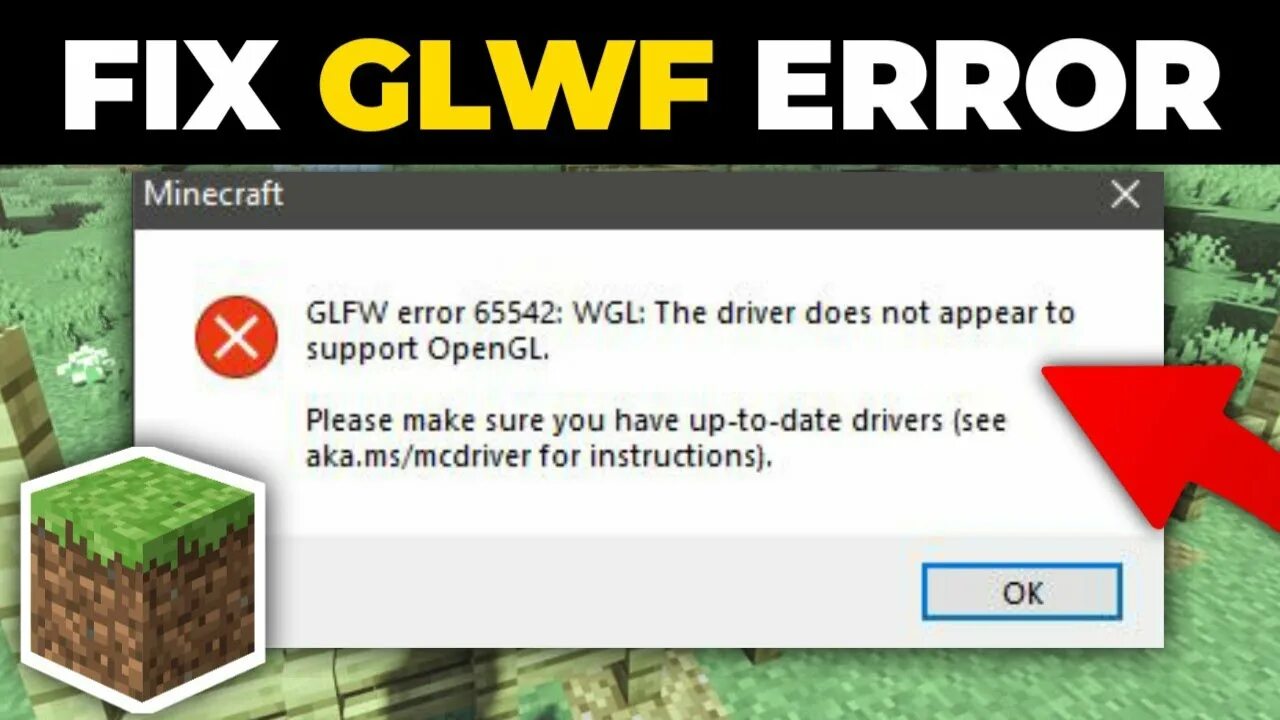This screenshot has height=720, width=1280.
Task: Click the OK button in the dialog
Action: [x=1022, y=592]
